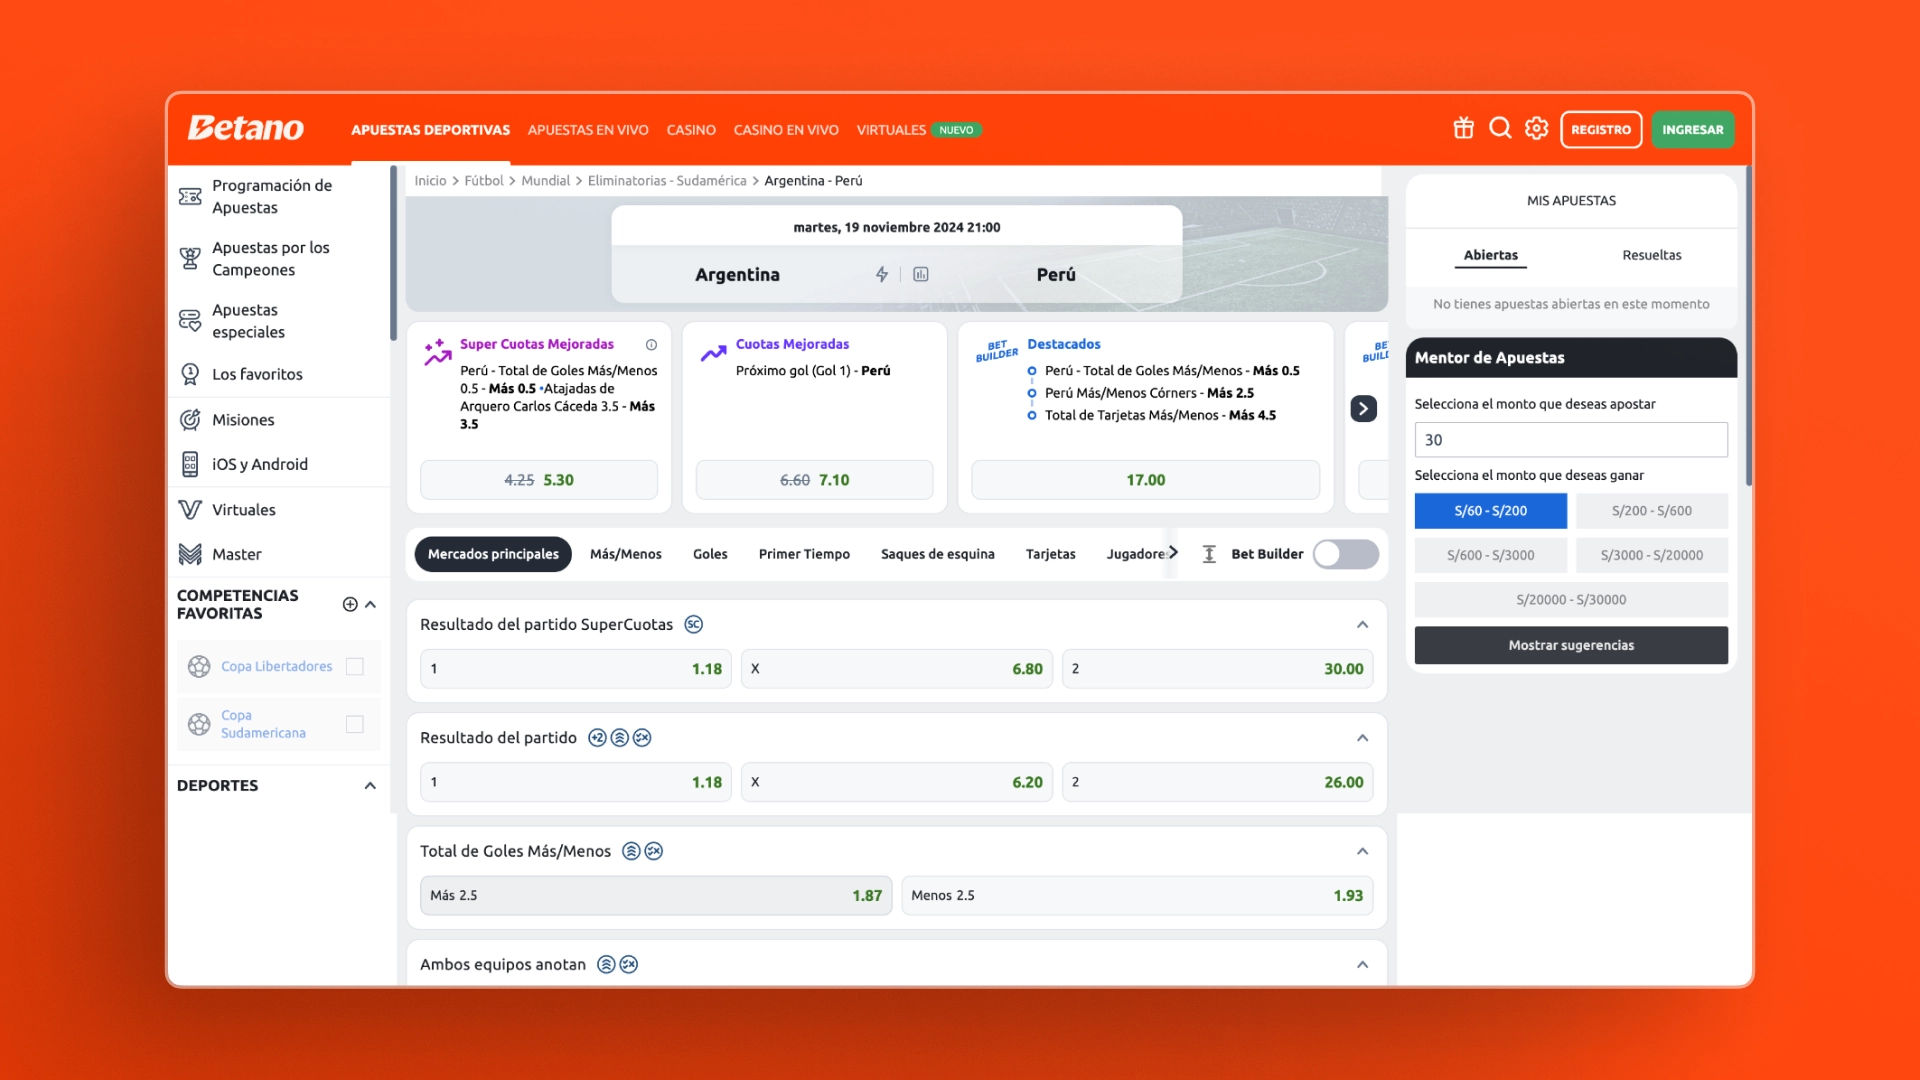Image resolution: width=1920 pixels, height=1080 pixels.
Task: Click the Copa Libertadores ball icon
Action: tap(199, 666)
